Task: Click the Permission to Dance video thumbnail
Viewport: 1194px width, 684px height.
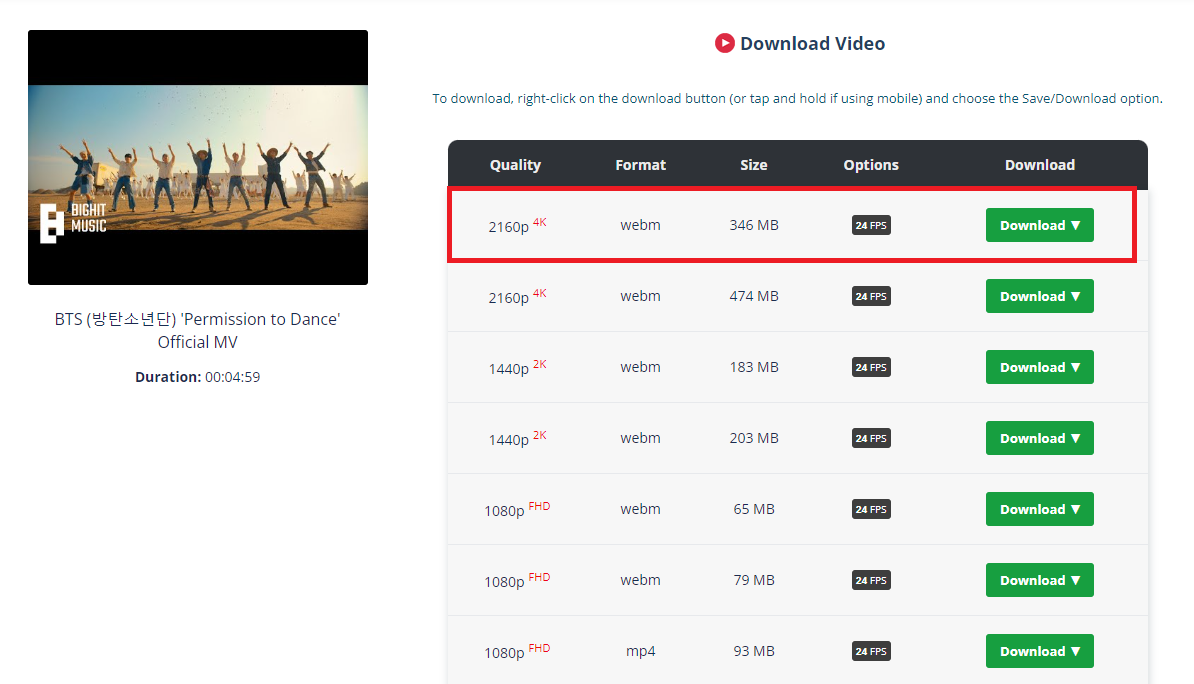Action: click(x=198, y=157)
